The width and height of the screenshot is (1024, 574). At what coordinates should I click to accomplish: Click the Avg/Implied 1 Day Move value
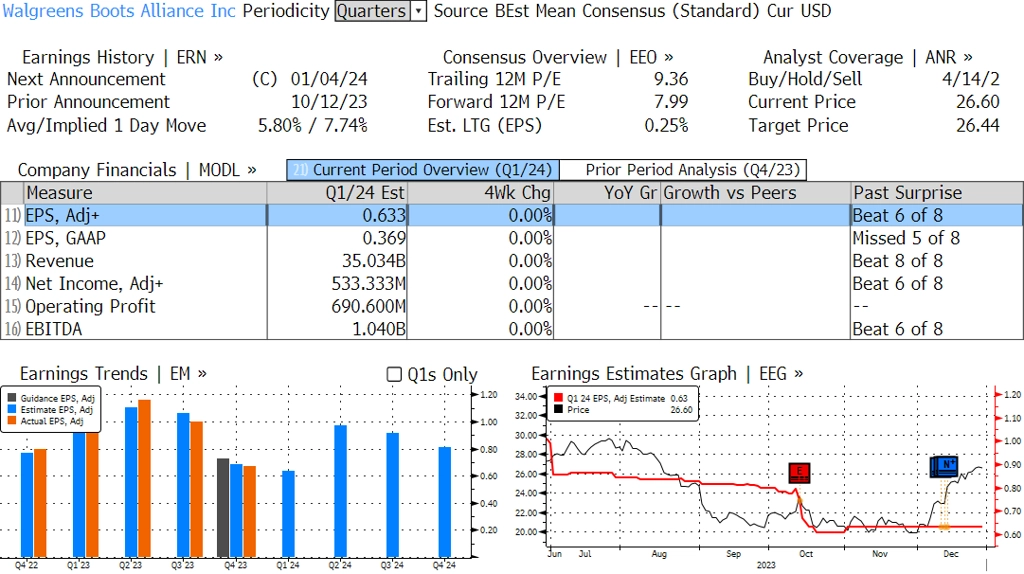coord(313,125)
